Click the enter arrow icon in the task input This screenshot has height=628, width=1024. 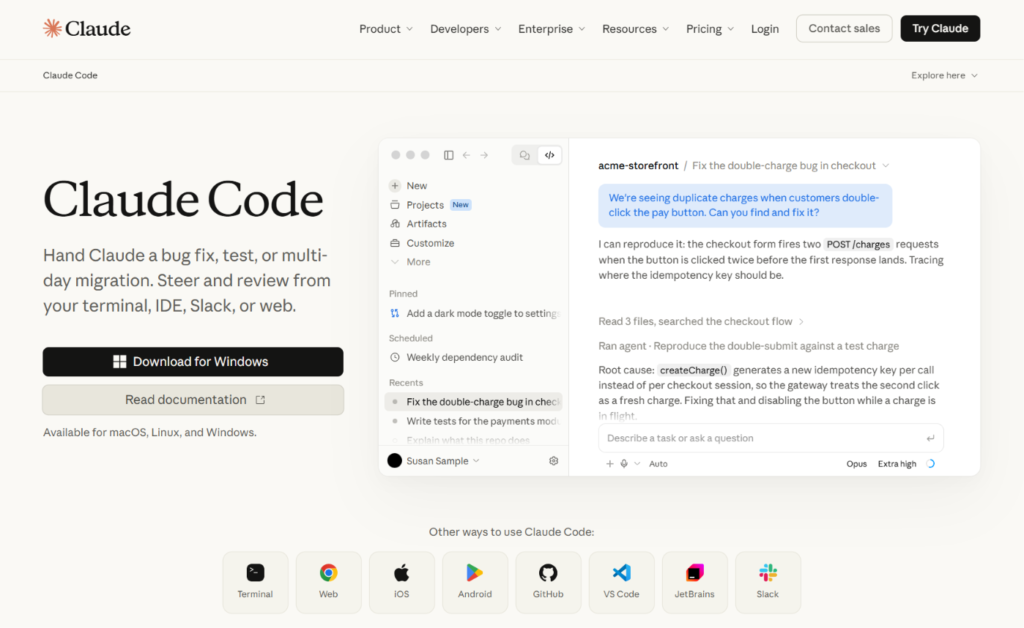pyautogui.click(x=931, y=439)
